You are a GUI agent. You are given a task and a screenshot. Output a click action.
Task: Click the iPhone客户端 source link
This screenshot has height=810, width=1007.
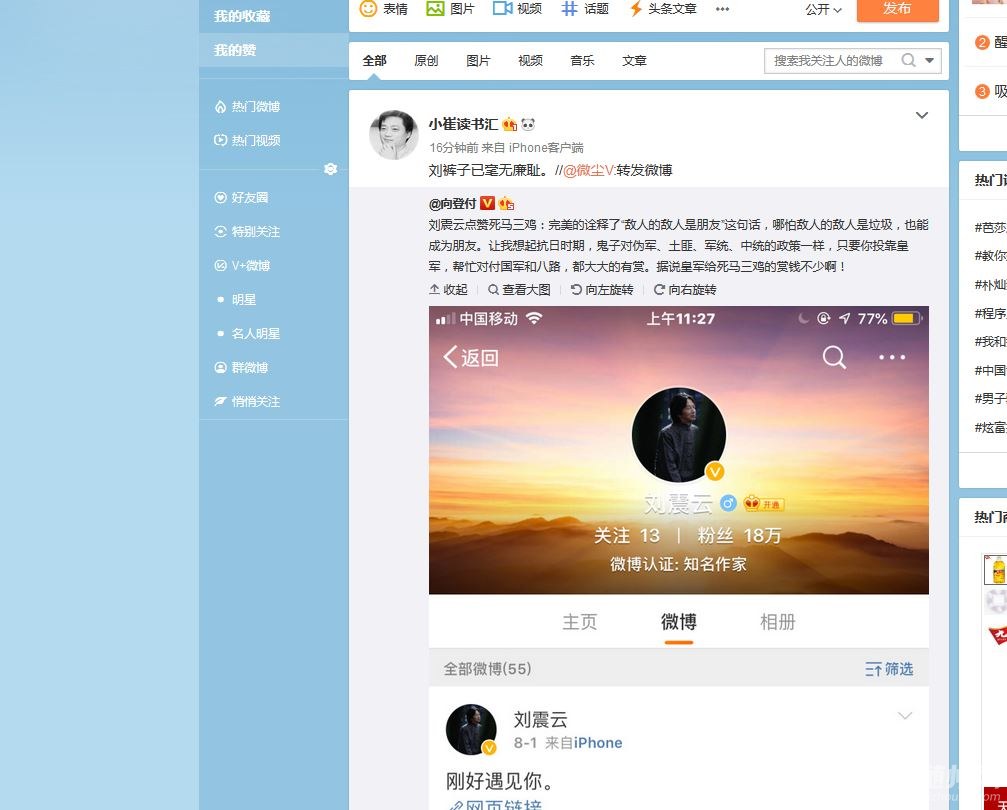pyautogui.click(x=546, y=148)
